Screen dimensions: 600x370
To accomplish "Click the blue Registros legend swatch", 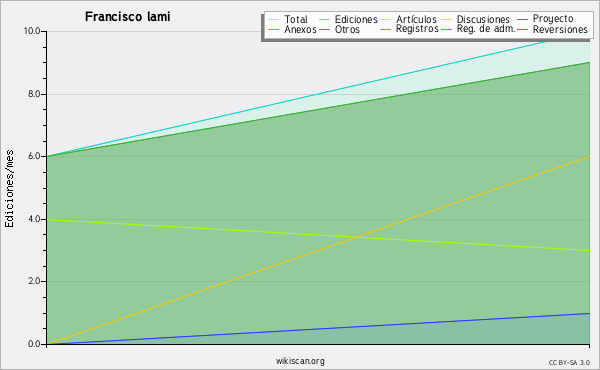I will pos(385,30).
